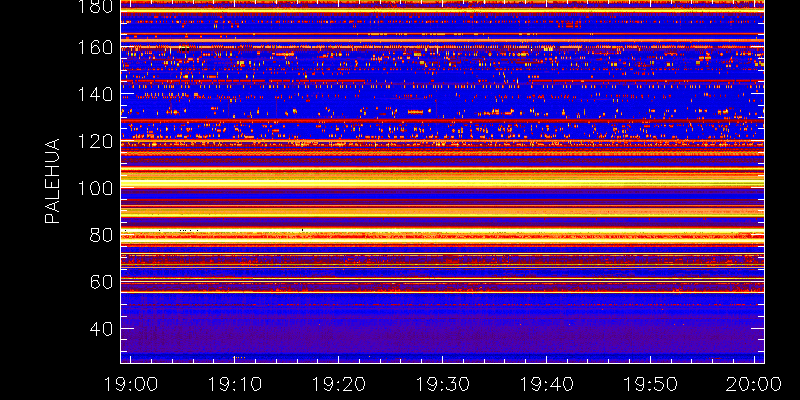Click the 100 frequency axis label
800x400 pixels.
pos(95,188)
